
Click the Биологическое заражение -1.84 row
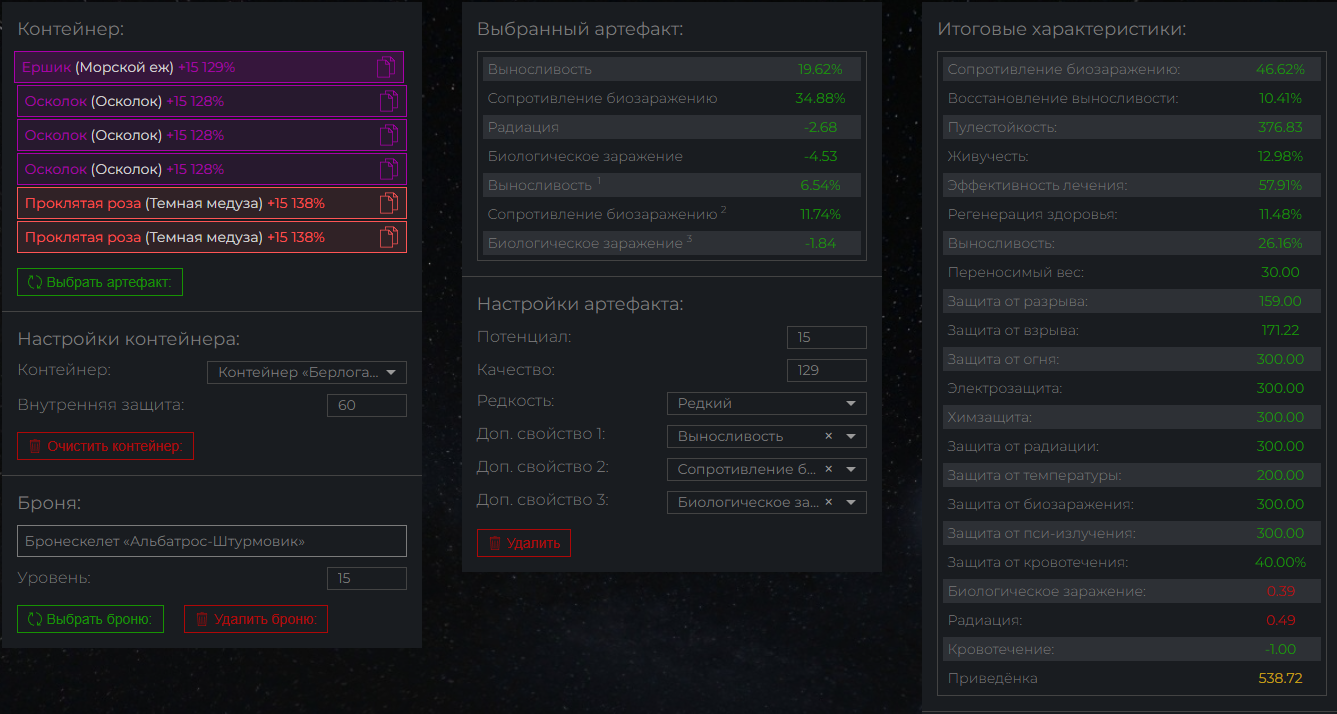(672, 243)
